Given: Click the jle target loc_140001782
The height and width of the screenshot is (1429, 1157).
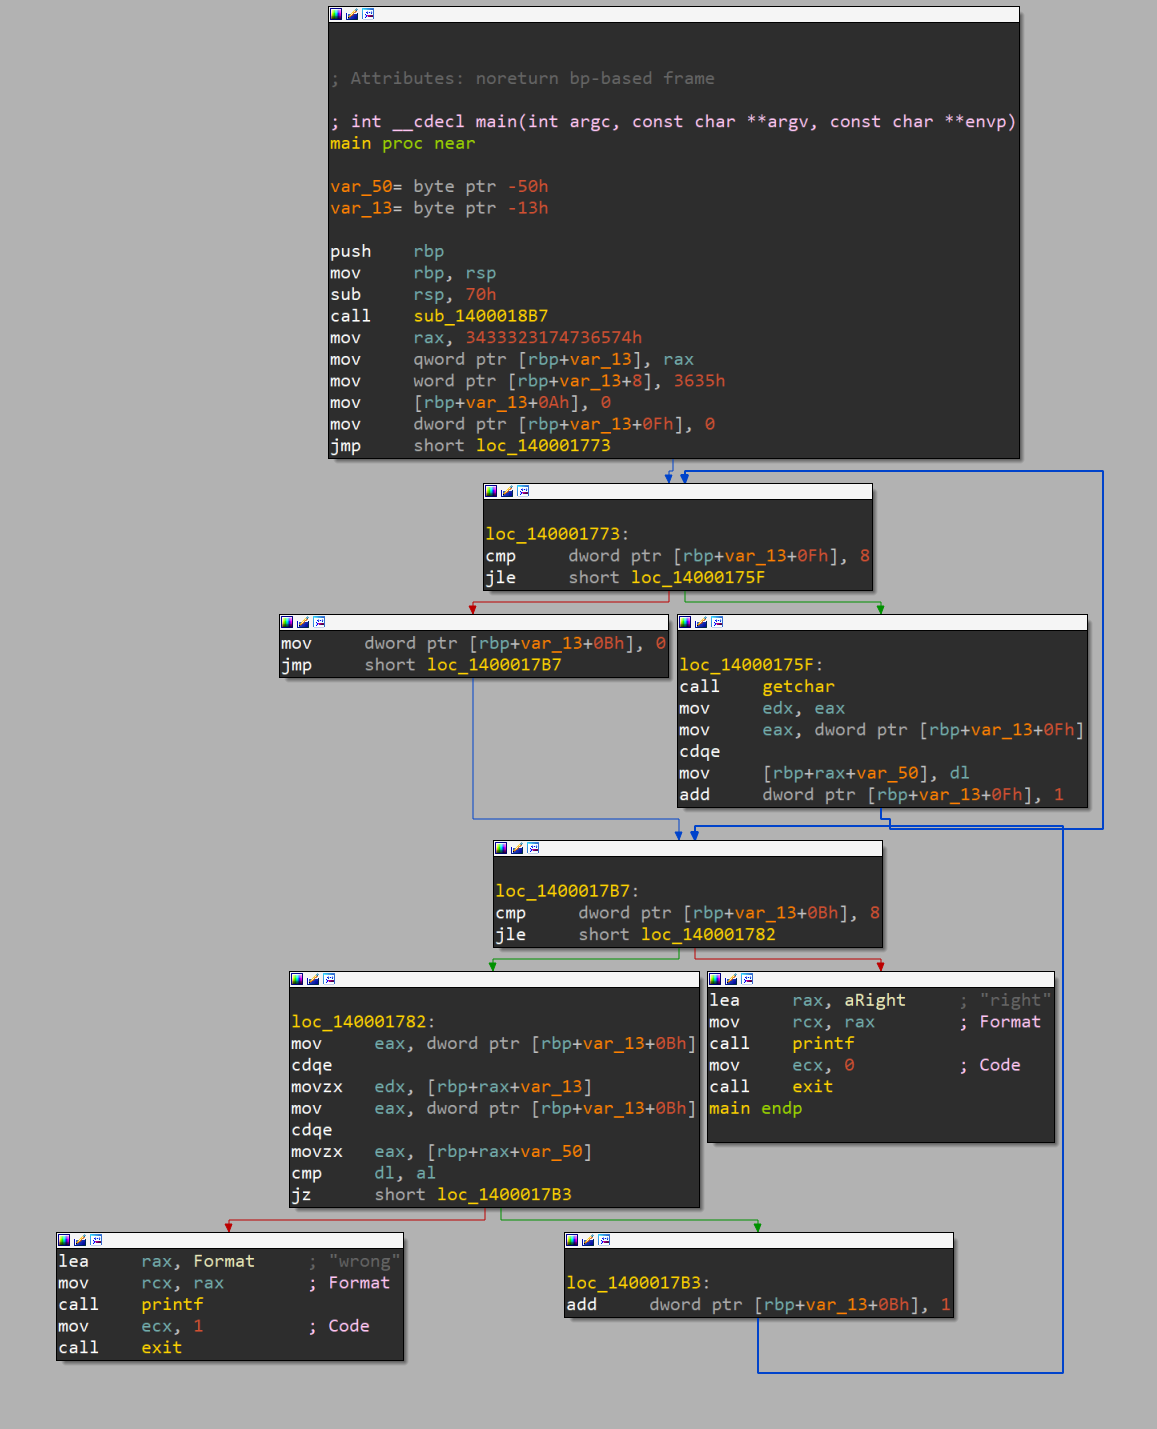Looking at the screenshot, I should point(707,935).
